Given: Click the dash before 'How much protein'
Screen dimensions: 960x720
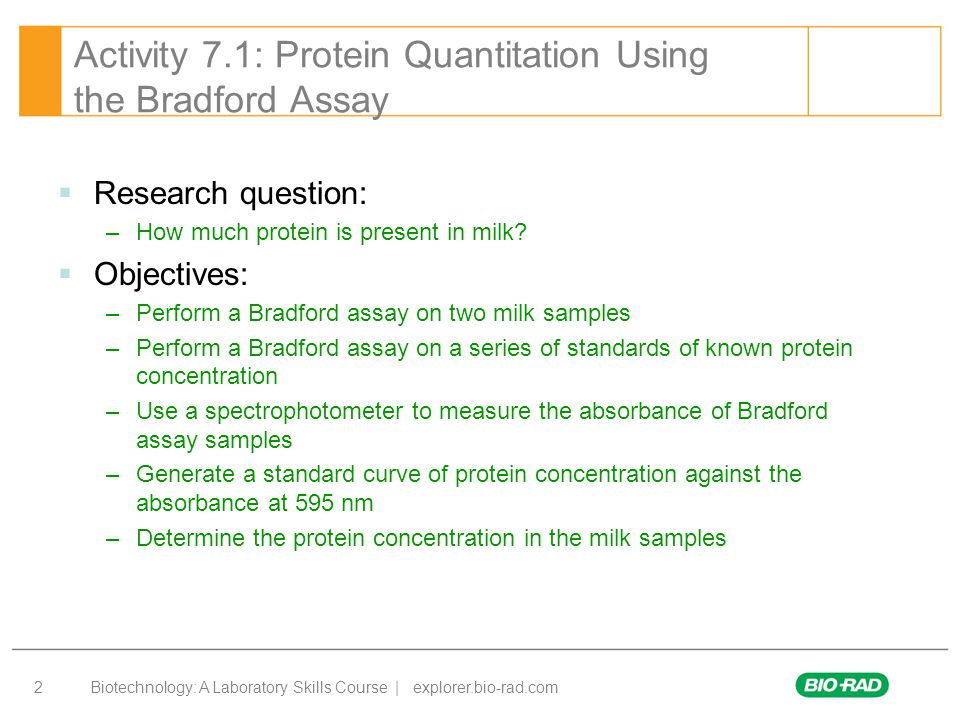Looking at the screenshot, I should tap(112, 233).
